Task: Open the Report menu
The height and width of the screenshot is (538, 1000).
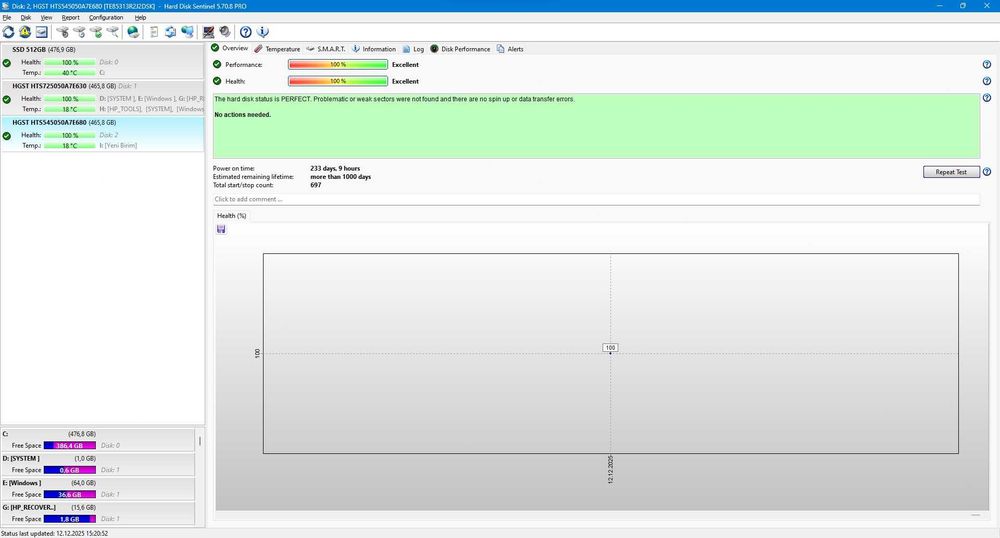Action: [70, 18]
